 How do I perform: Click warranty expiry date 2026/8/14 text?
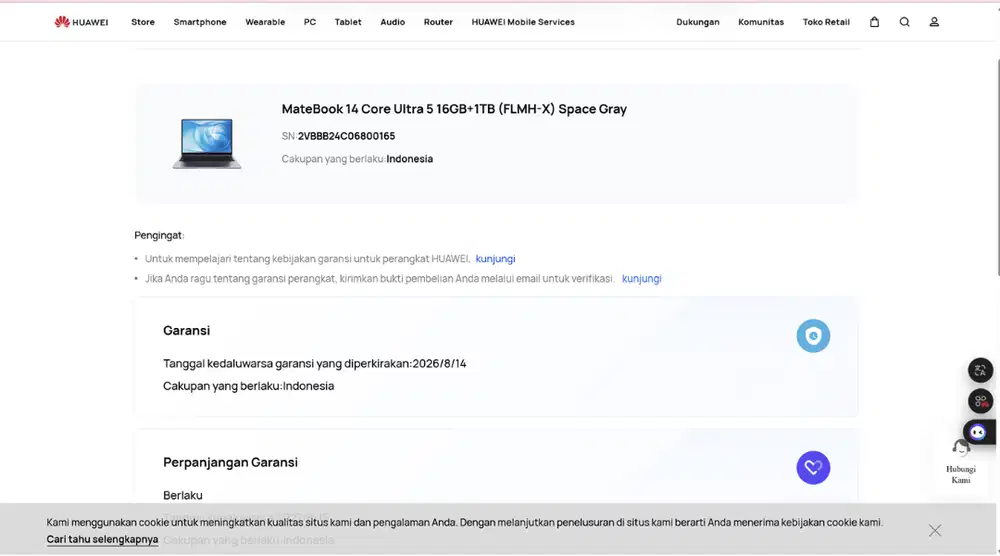pos(439,363)
